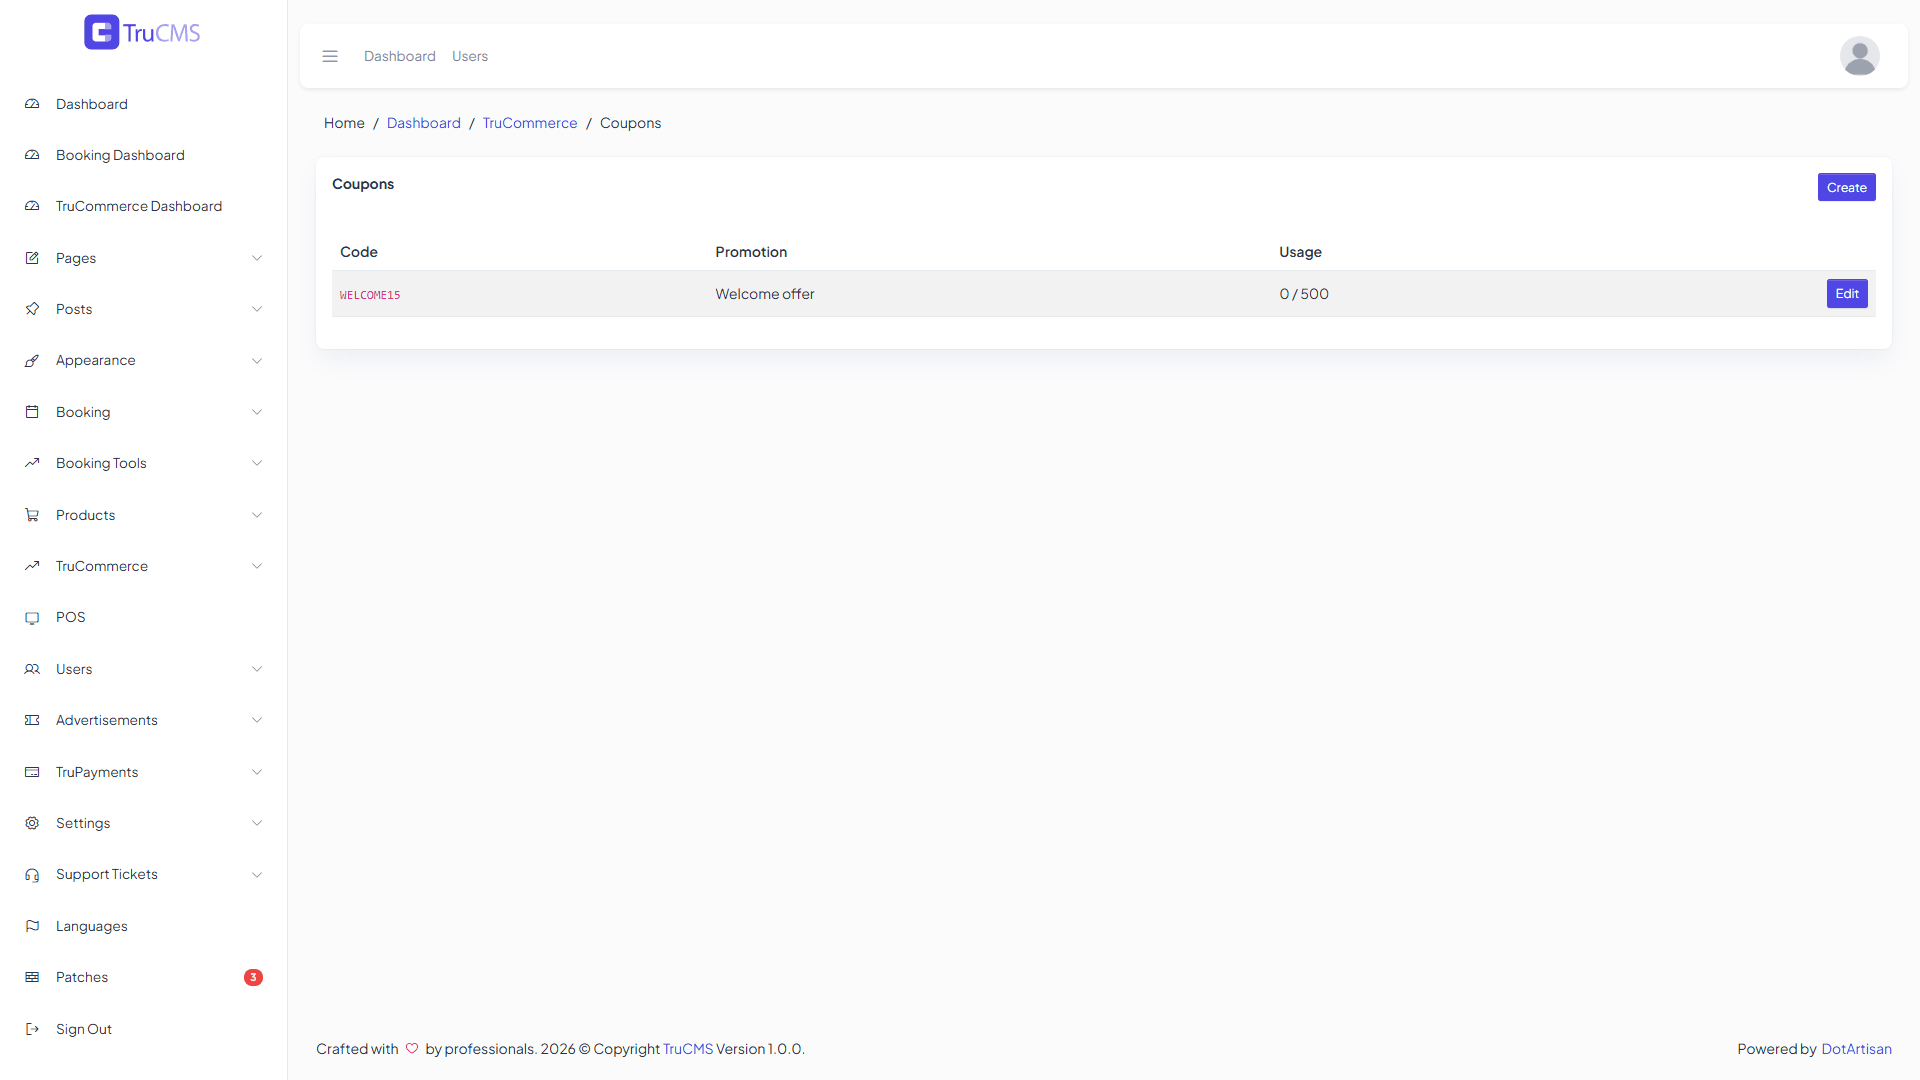The image size is (1920, 1080).
Task: Follow the TruCommerce breadcrumb link
Action: click(530, 123)
